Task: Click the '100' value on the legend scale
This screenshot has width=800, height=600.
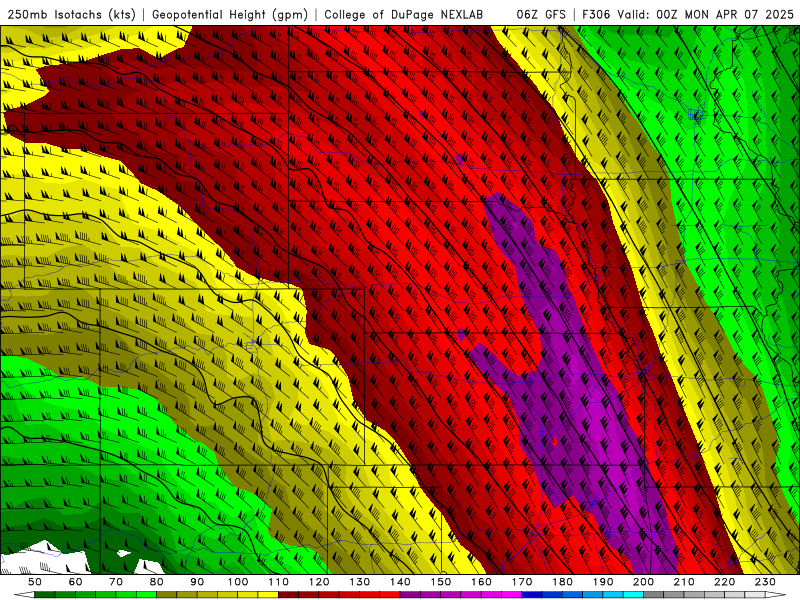Action: [x=238, y=582]
